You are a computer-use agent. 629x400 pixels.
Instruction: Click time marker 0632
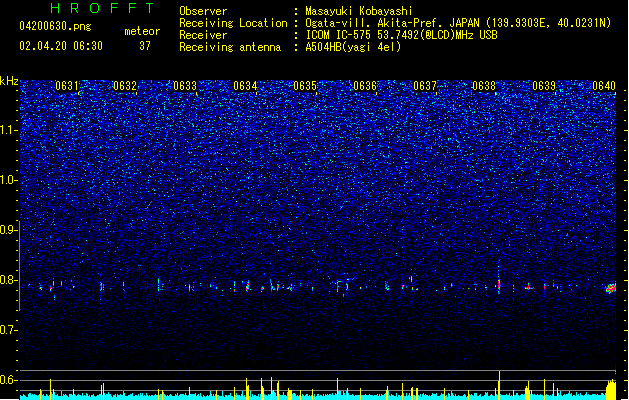pos(125,86)
